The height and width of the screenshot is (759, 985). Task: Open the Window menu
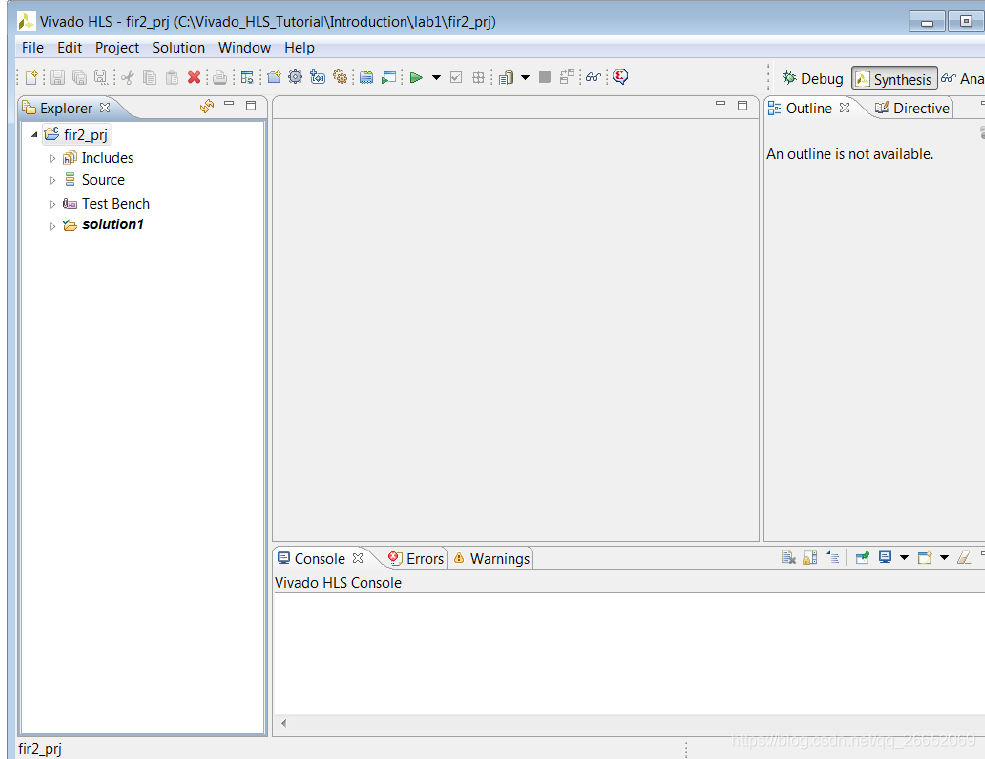click(x=244, y=48)
